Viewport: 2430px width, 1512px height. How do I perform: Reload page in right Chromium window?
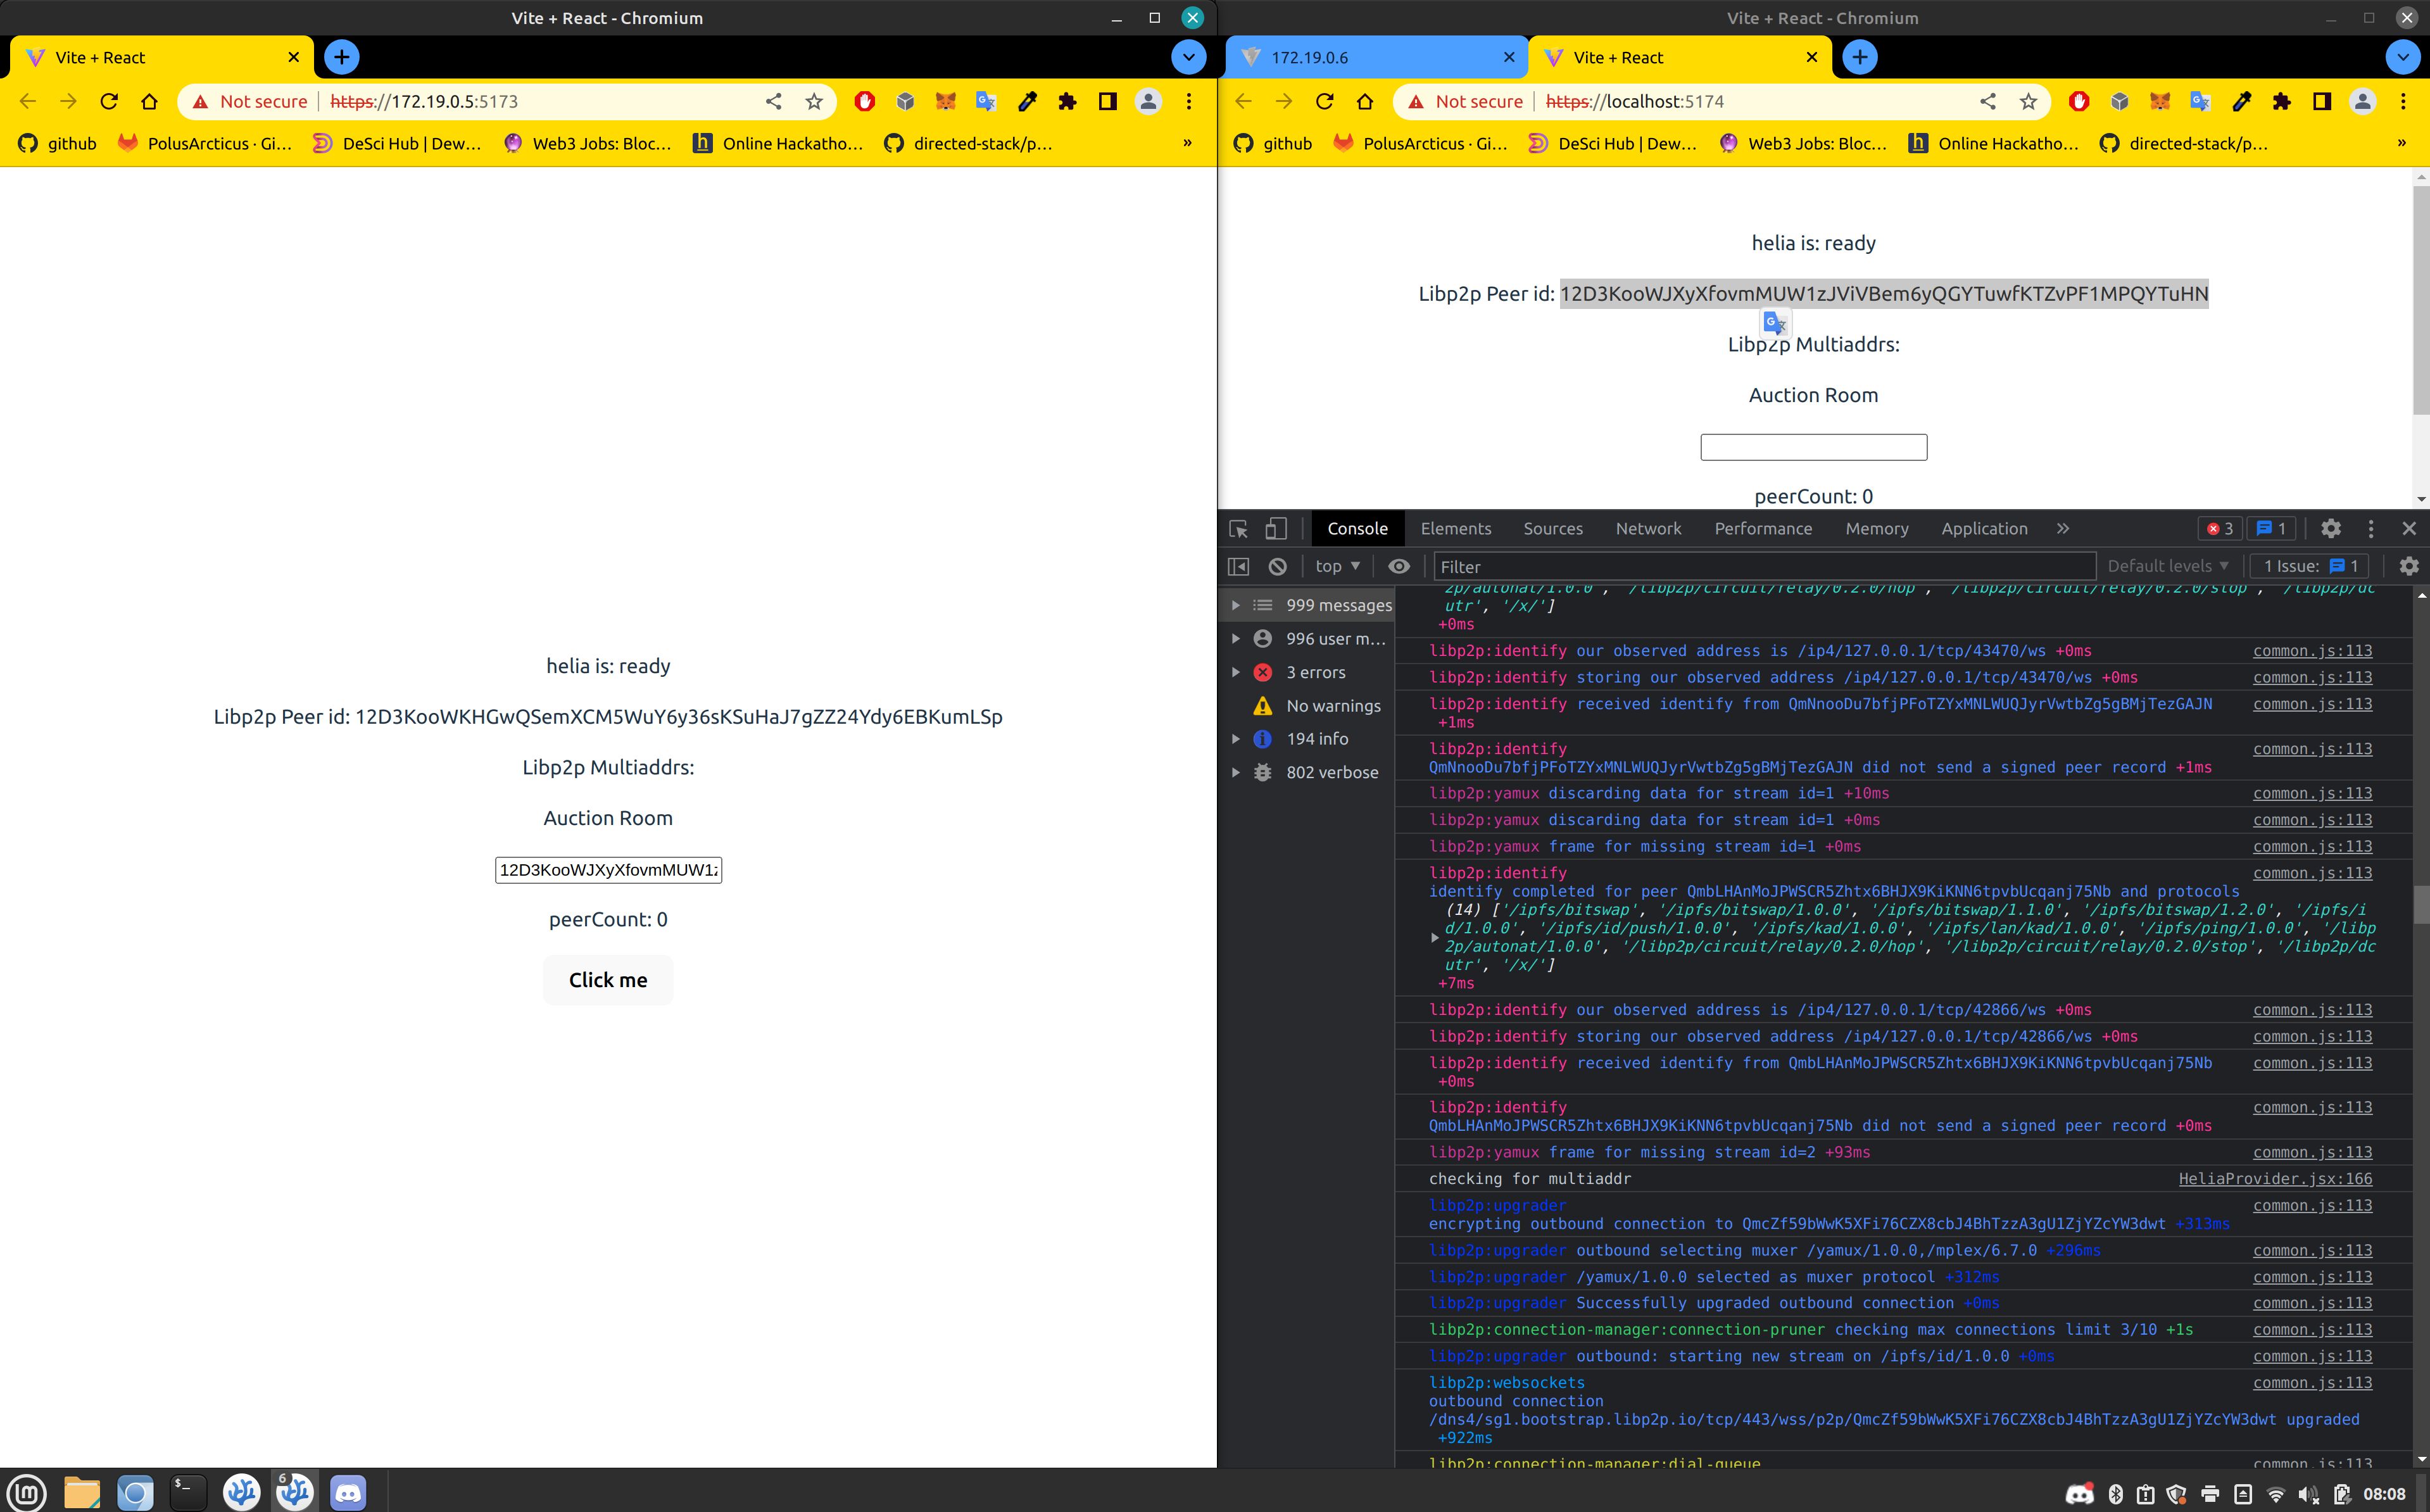(x=1325, y=101)
